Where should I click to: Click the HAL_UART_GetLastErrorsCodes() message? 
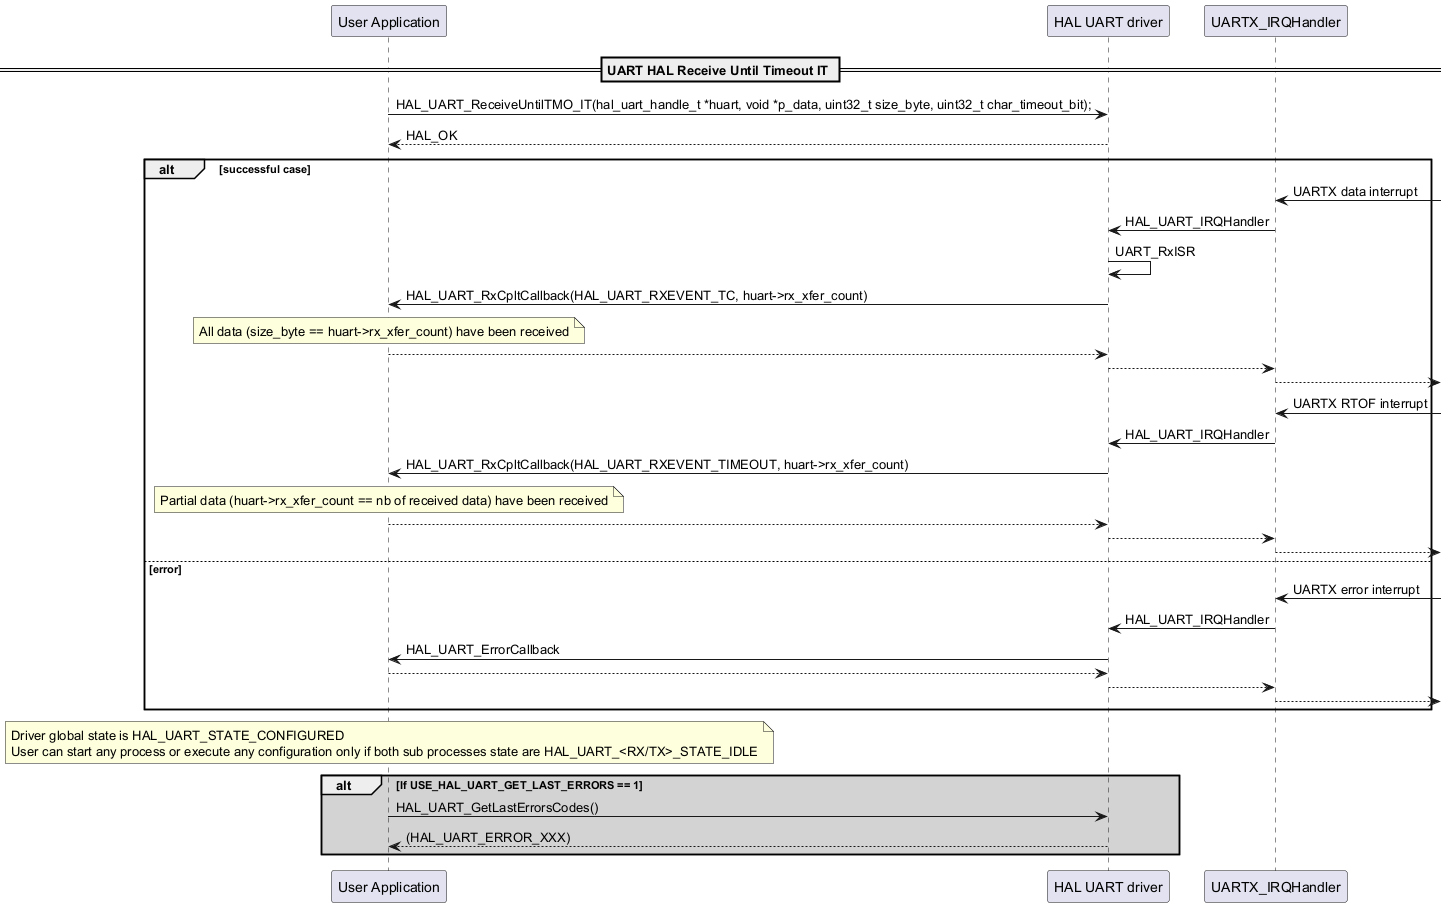click(x=497, y=808)
